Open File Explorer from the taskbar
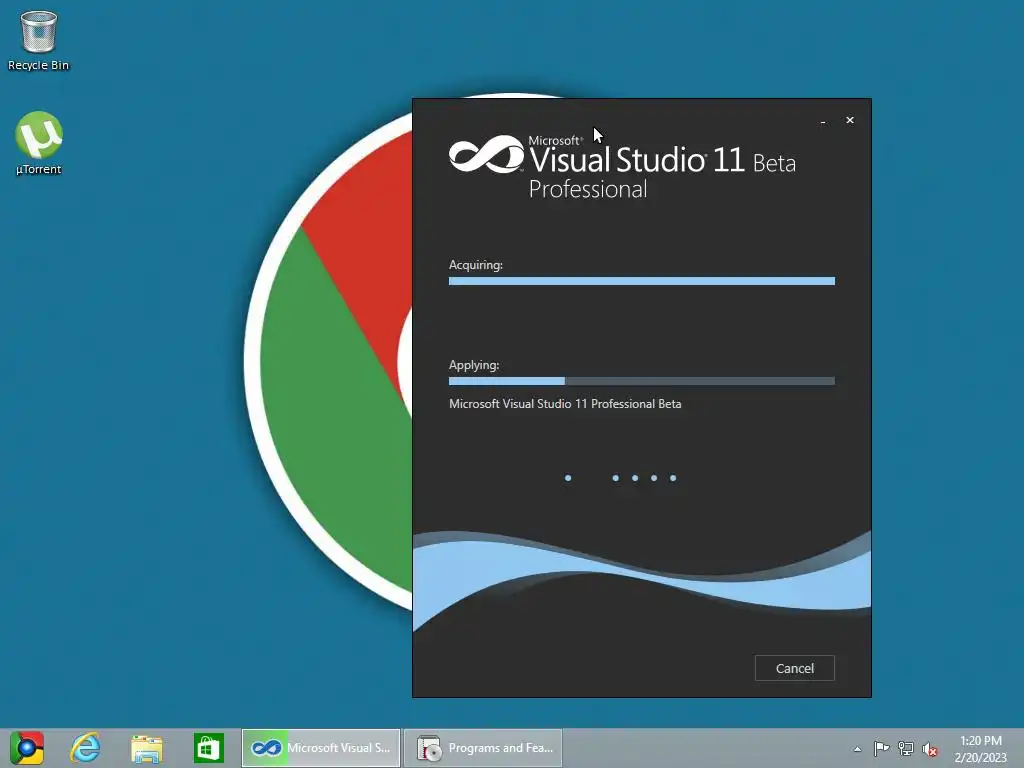The image size is (1024, 768). (146, 748)
